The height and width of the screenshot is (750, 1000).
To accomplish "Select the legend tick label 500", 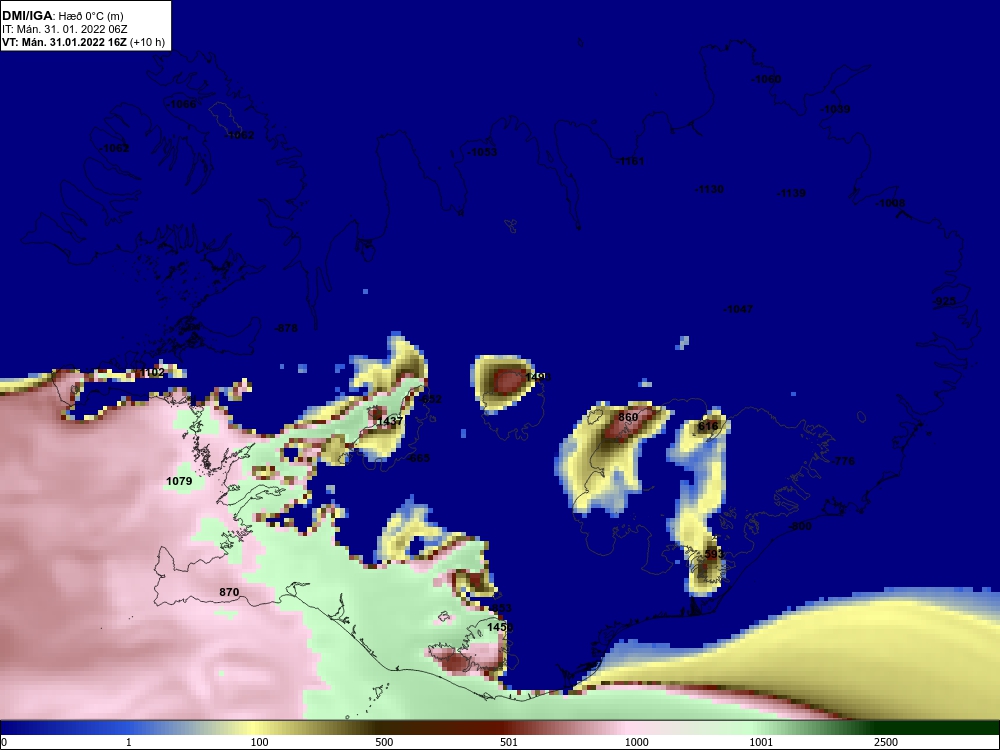I will pos(384,742).
